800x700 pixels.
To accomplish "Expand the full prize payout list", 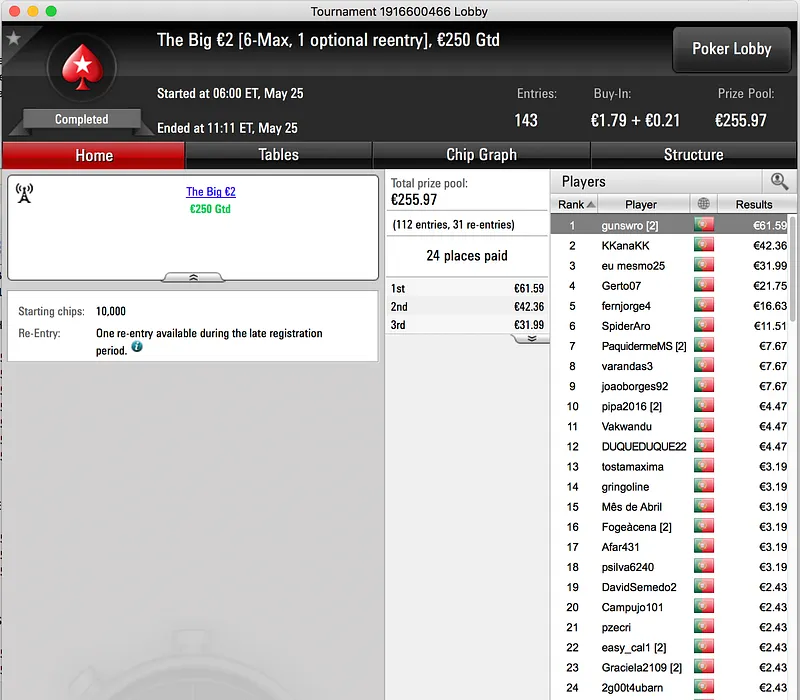I will pyautogui.click(x=531, y=339).
